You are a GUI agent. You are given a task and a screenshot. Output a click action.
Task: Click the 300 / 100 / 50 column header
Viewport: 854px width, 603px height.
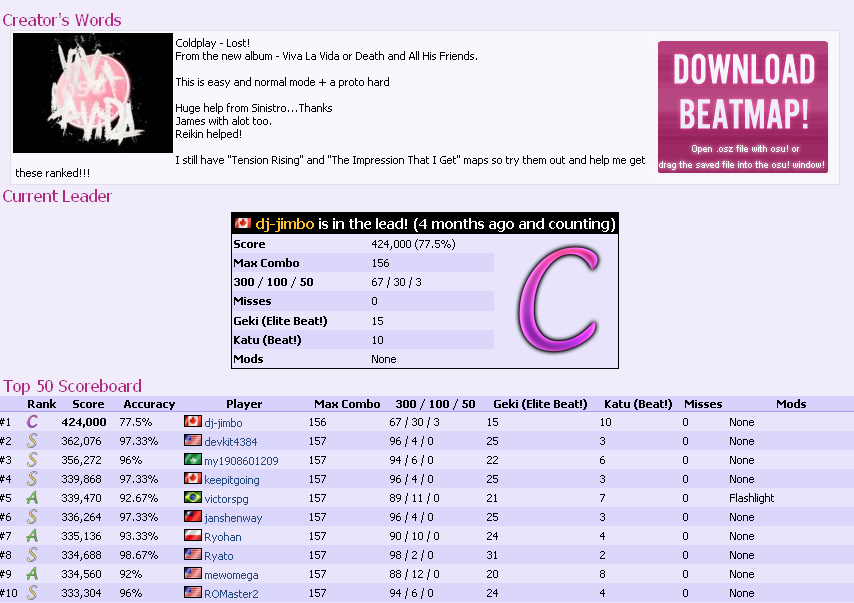pyautogui.click(x=435, y=404)
